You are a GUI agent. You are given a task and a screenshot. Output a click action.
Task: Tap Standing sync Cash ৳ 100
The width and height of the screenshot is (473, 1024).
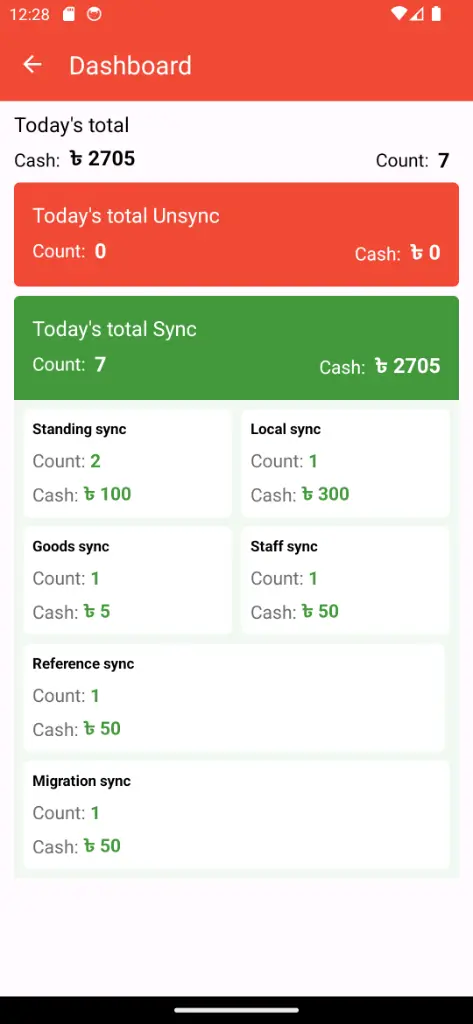[x=107, y=494]
